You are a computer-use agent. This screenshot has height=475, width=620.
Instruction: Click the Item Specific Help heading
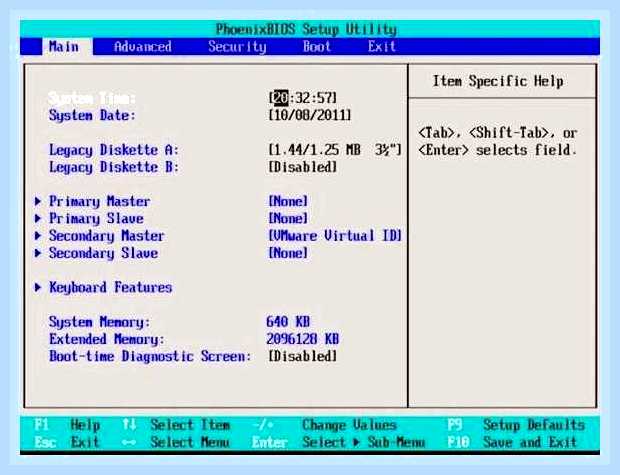(498, 81)
